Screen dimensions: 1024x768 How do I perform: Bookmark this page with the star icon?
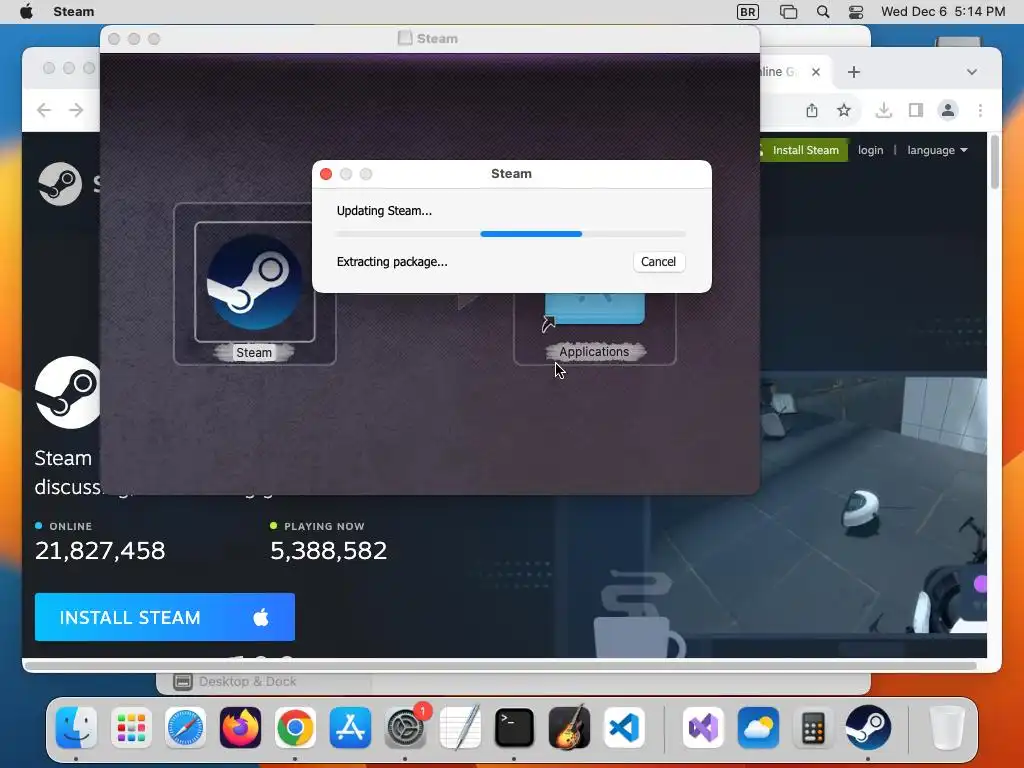click(x=844, y=110)
